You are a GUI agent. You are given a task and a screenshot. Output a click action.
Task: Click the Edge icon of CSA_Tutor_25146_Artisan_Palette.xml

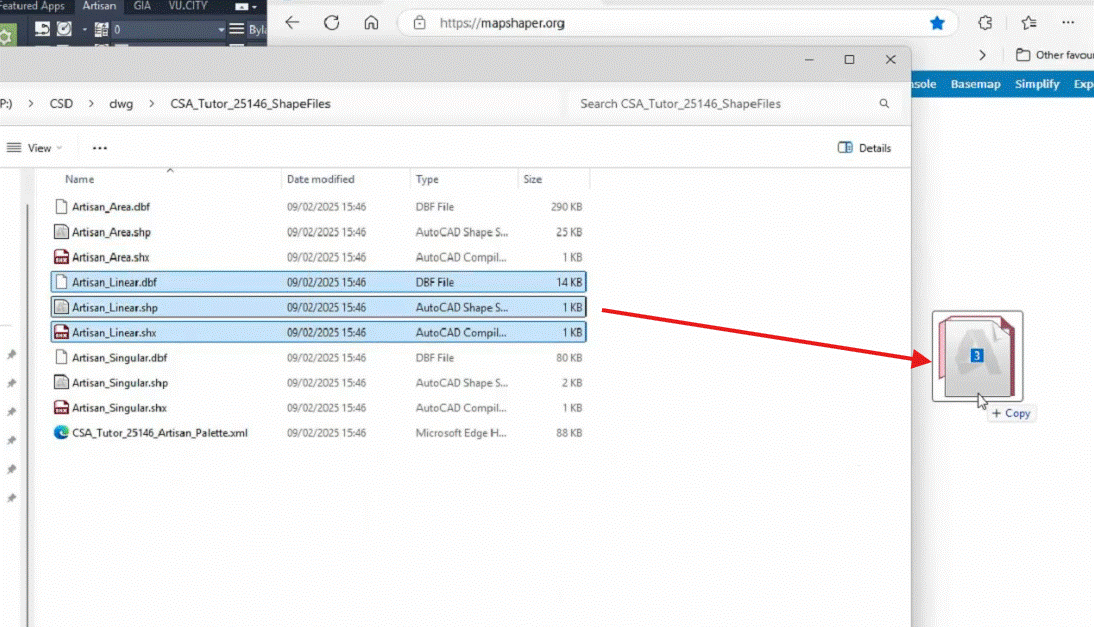pyautogui.click(x=62, y=433)
